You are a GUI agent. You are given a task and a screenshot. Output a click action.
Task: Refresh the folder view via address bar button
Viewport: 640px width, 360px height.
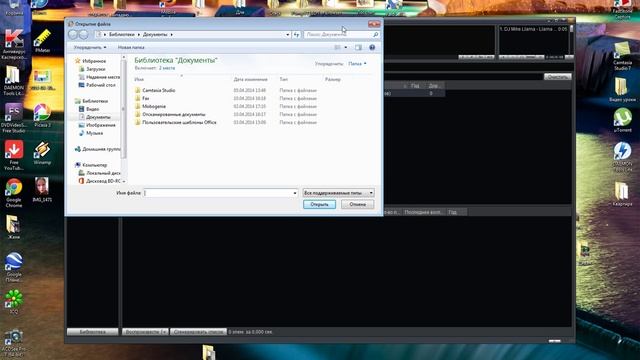[x=296, y=35]
